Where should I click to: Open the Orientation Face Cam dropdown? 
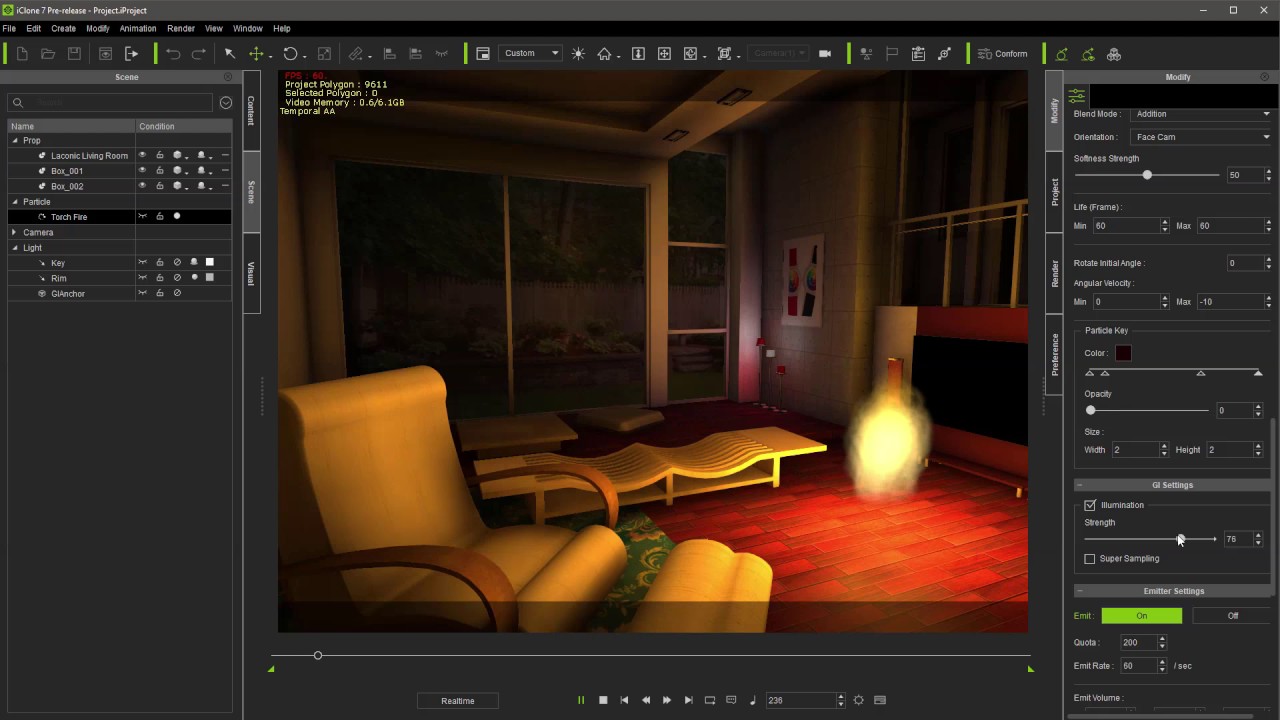[x=1202, y=137]
